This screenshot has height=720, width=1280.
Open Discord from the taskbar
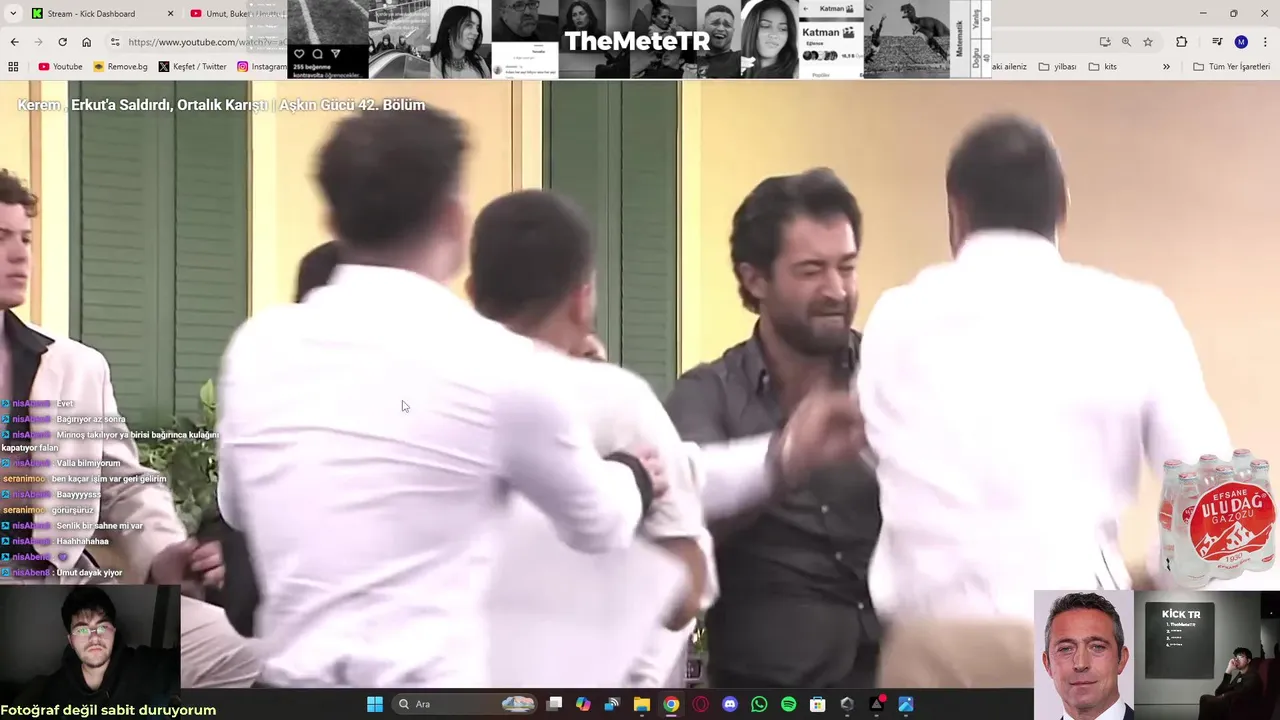tap(730, 704)
